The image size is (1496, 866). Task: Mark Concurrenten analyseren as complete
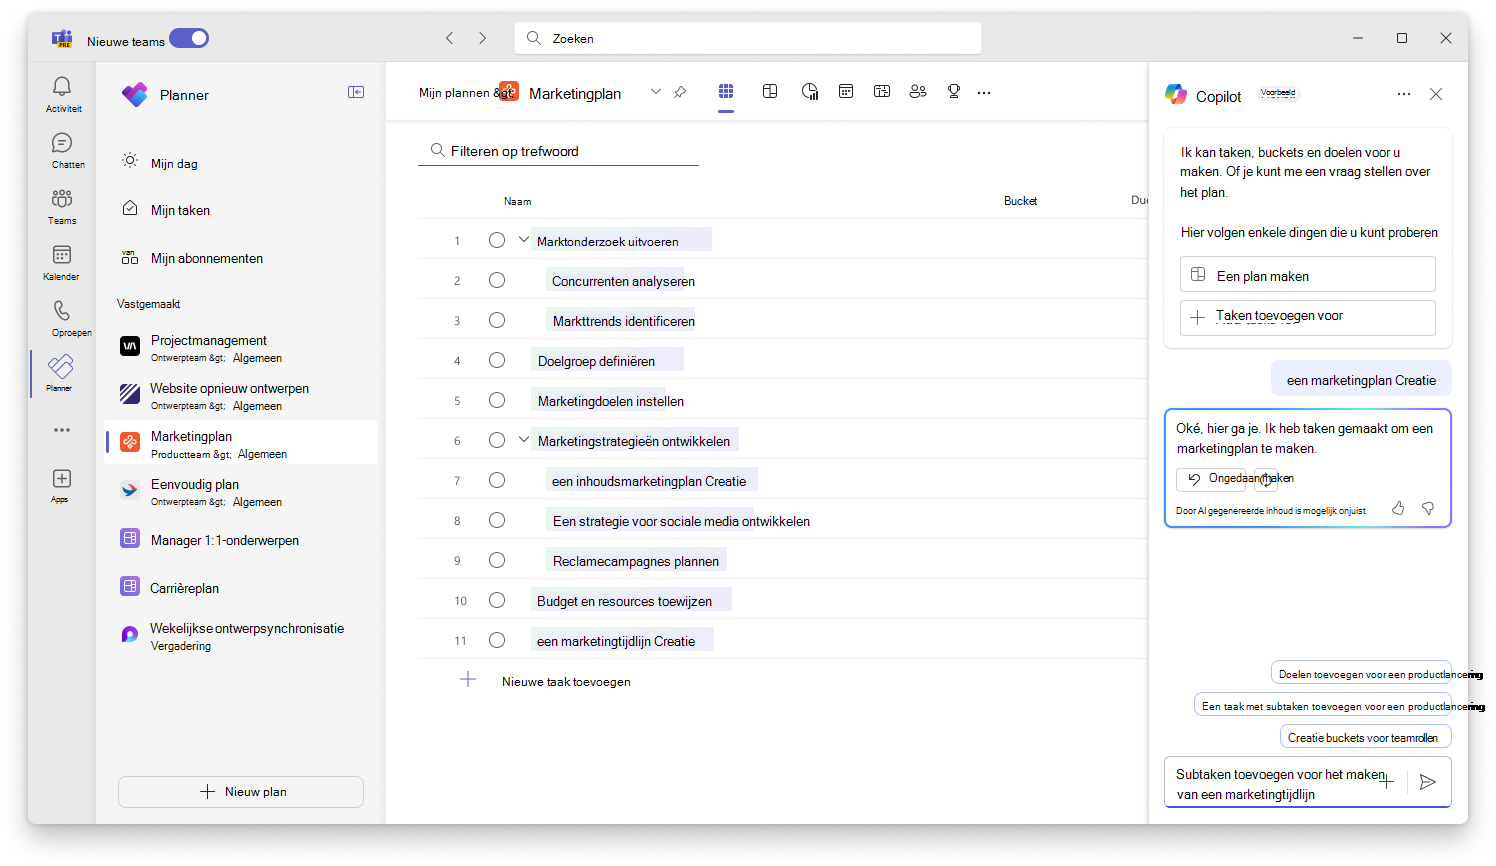coord(497,280)
